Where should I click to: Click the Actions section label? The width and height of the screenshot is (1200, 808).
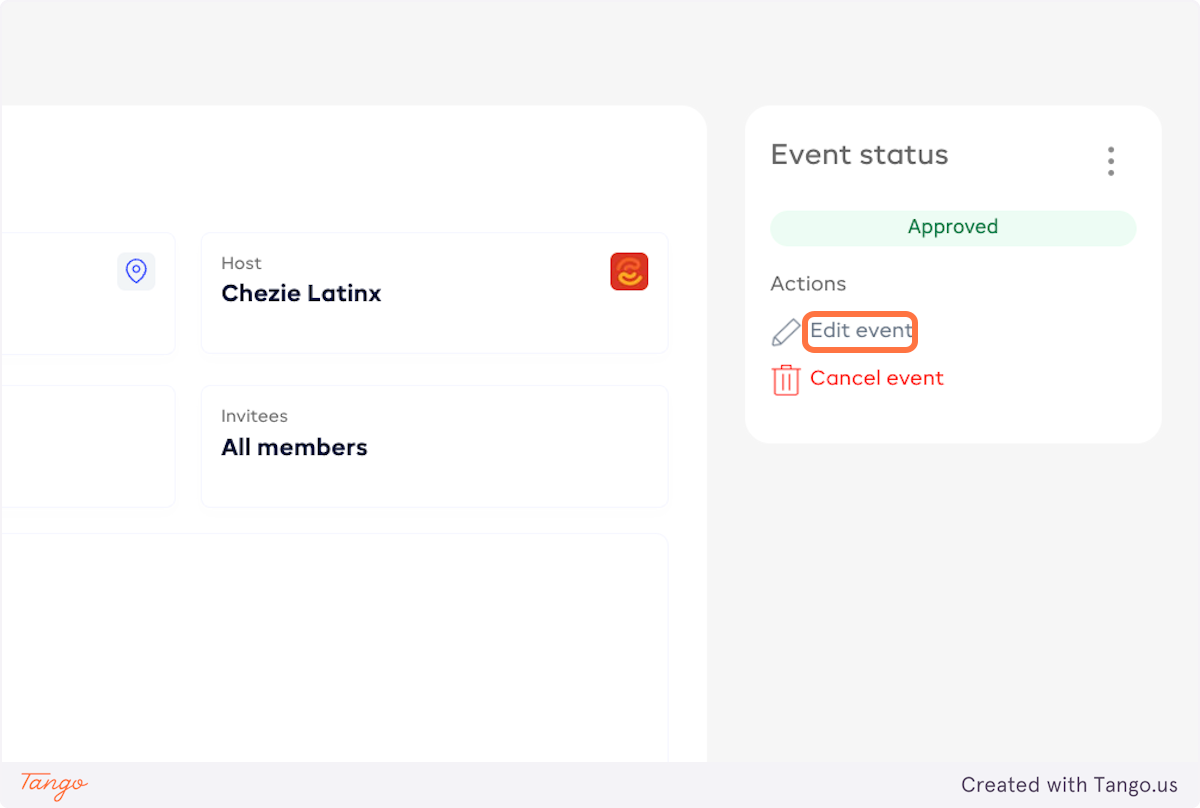tap(808, 284)
